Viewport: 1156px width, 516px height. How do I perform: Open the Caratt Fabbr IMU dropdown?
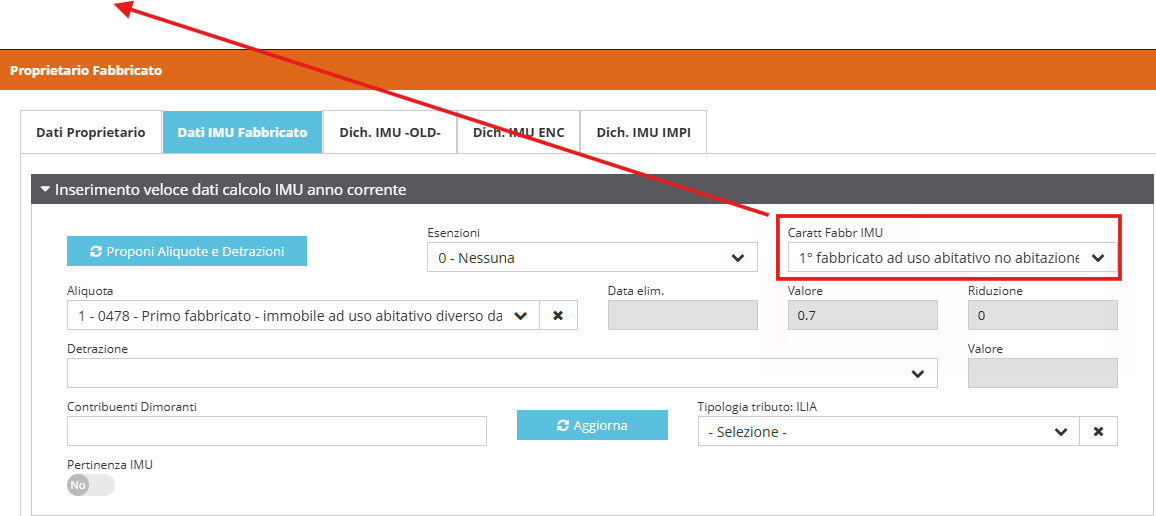(945, 258)
